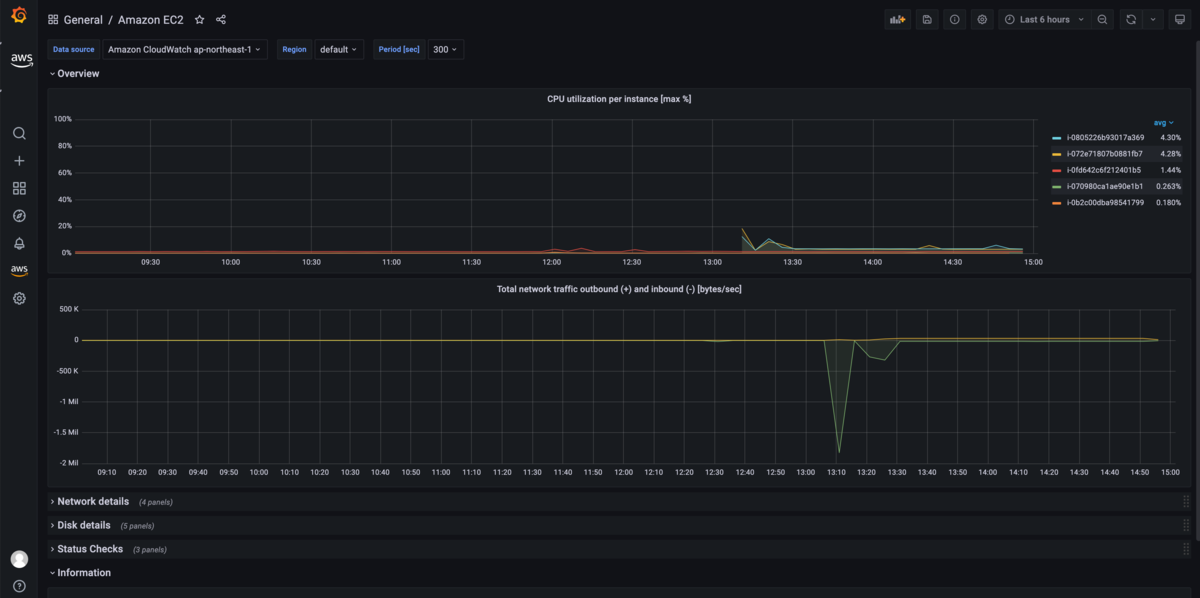The height and width of the screenshot is (598, 1200).
Task: Save the dashboard with disk icon
Action: 927,19
